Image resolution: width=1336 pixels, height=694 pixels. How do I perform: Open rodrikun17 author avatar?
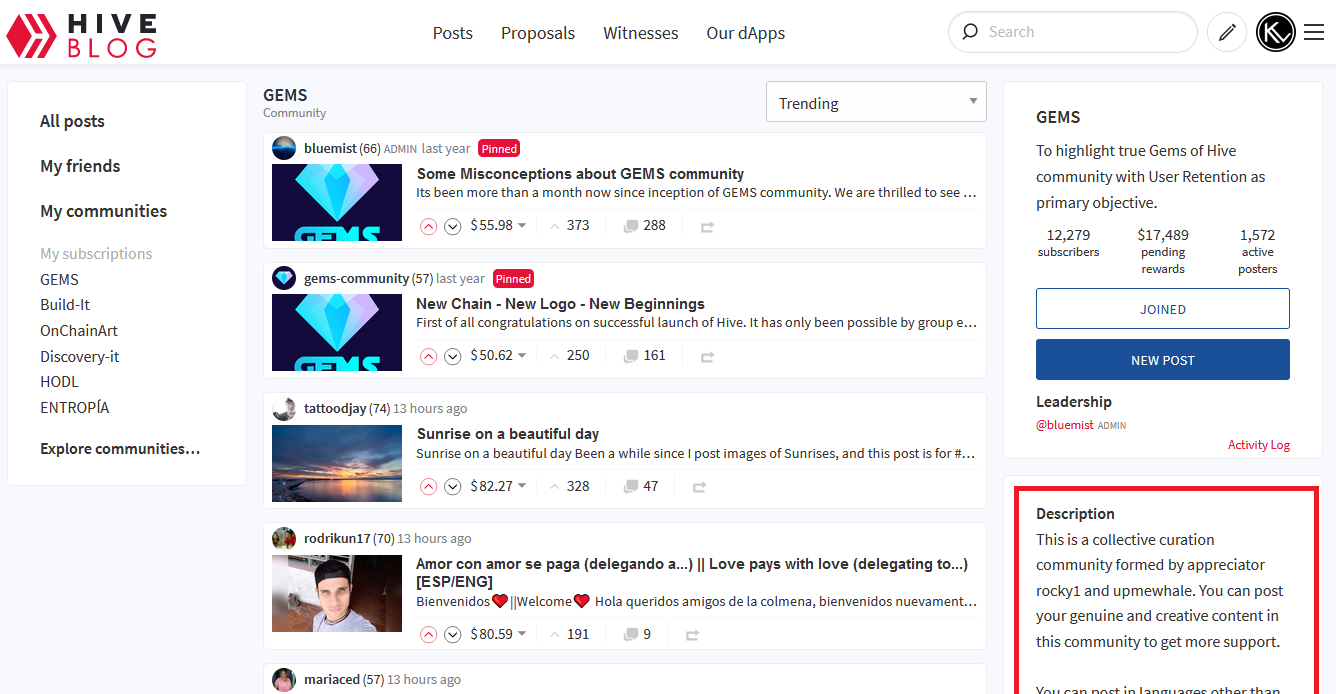click(284, 538)
